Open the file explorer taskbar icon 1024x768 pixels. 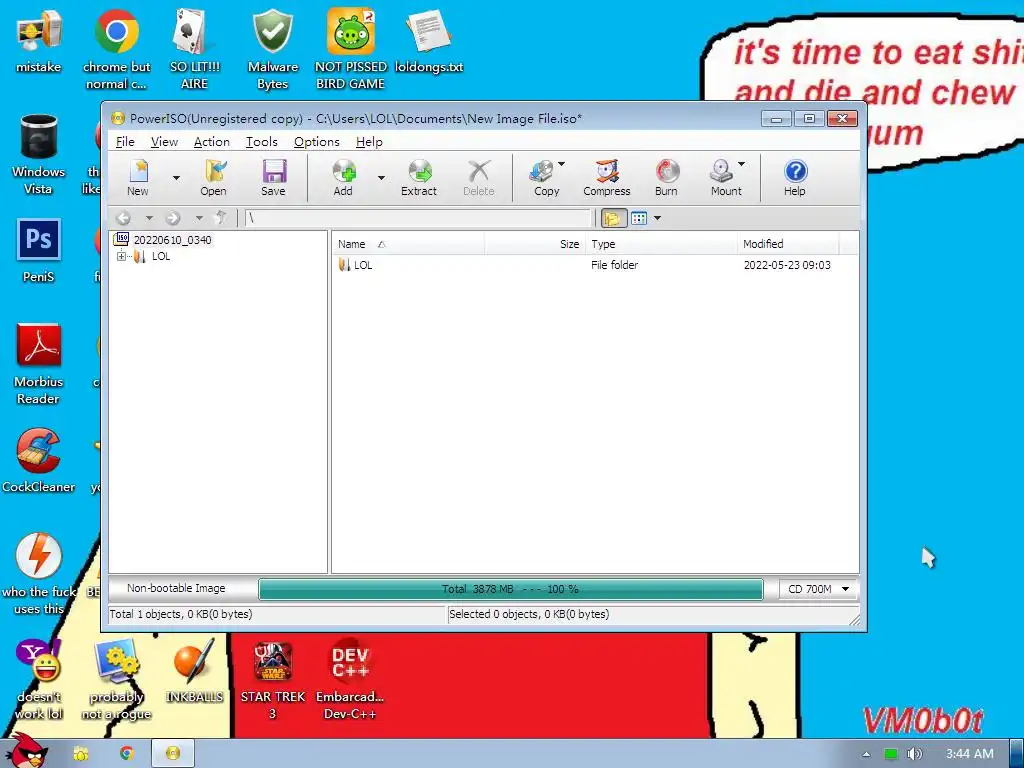click(x=81, y=754)
